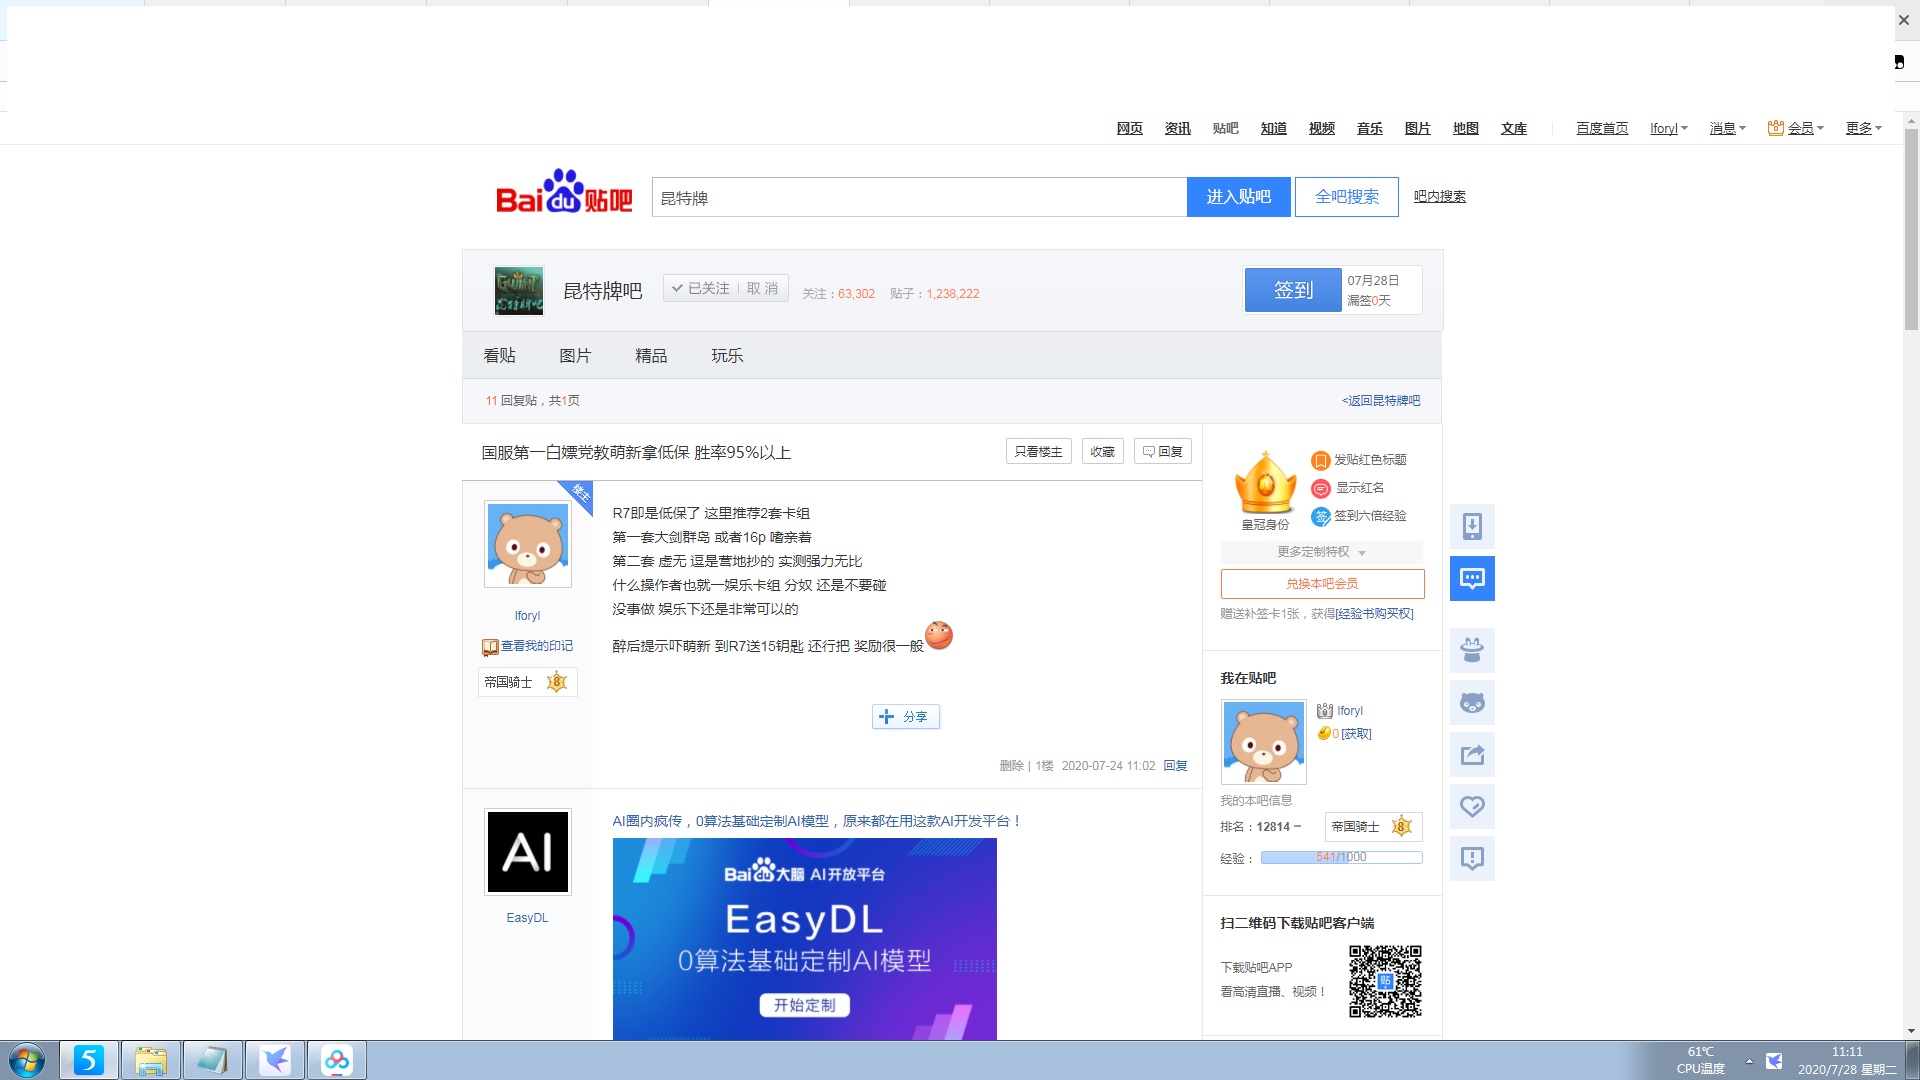This screenshot has width=1920, height=1080.
Task: Click the 查看我的印记 book icon
Action: click(490, 647)
